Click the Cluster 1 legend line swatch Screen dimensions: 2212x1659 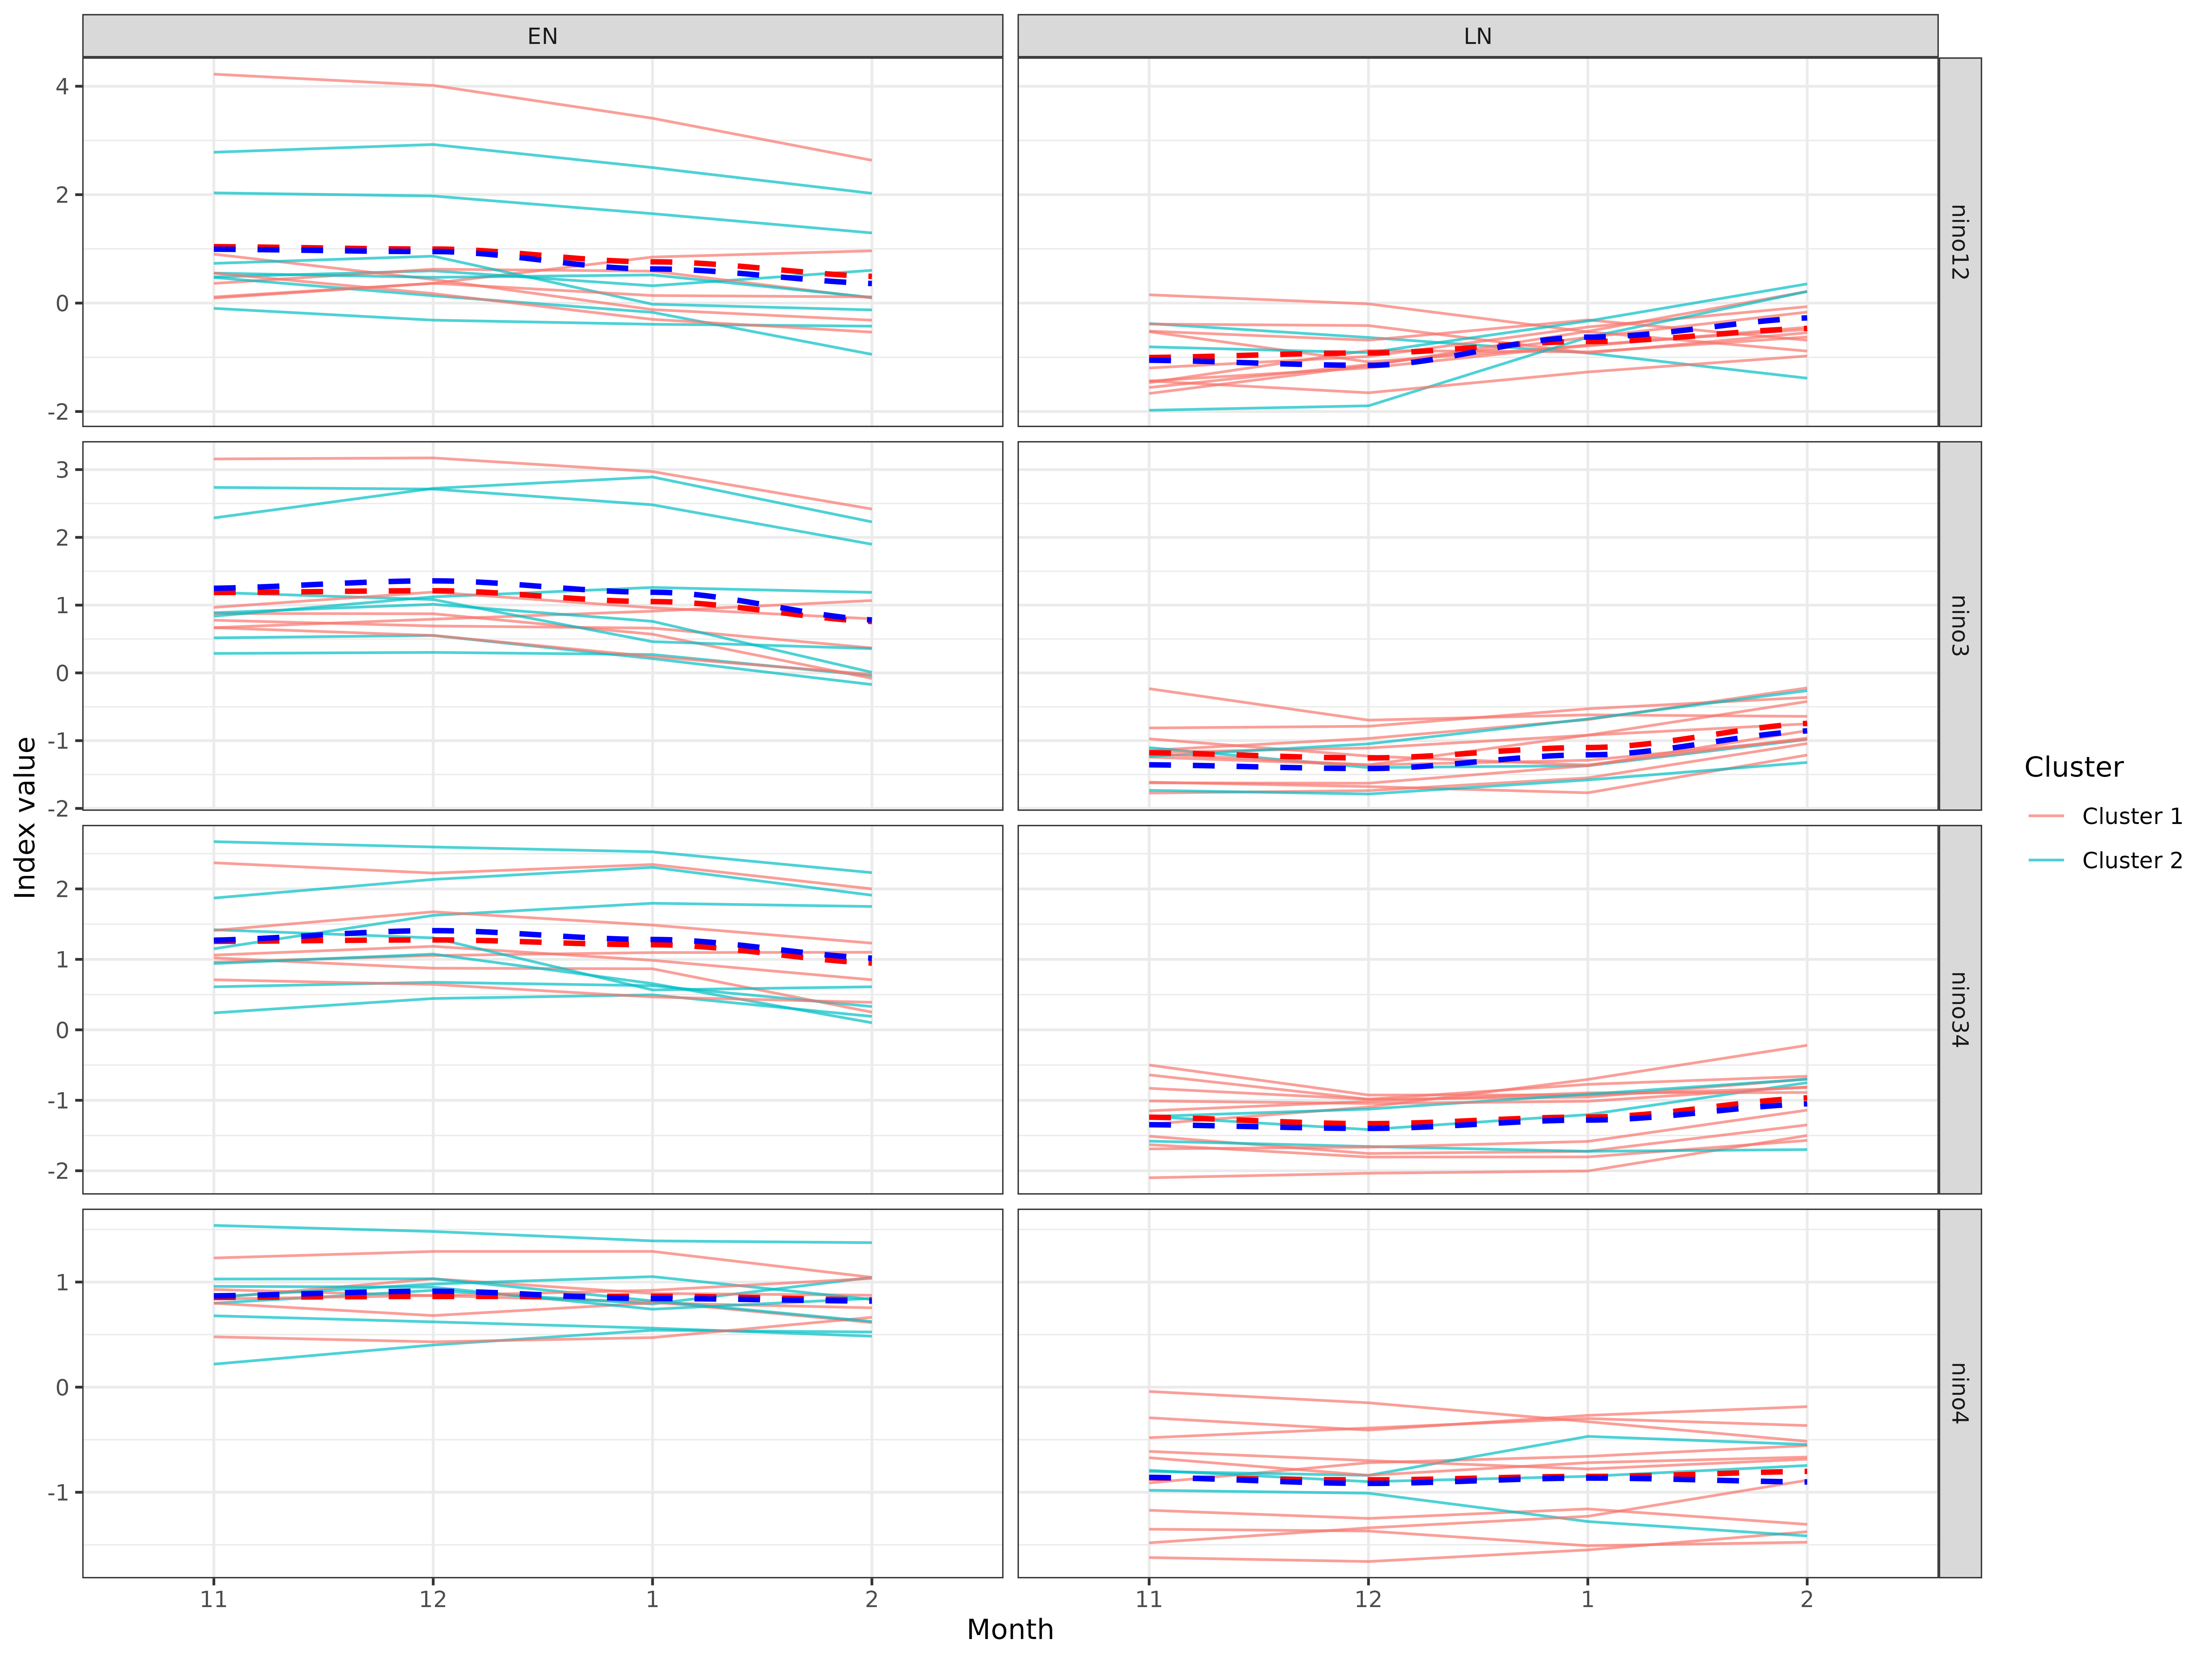(x=2046, y=816)
